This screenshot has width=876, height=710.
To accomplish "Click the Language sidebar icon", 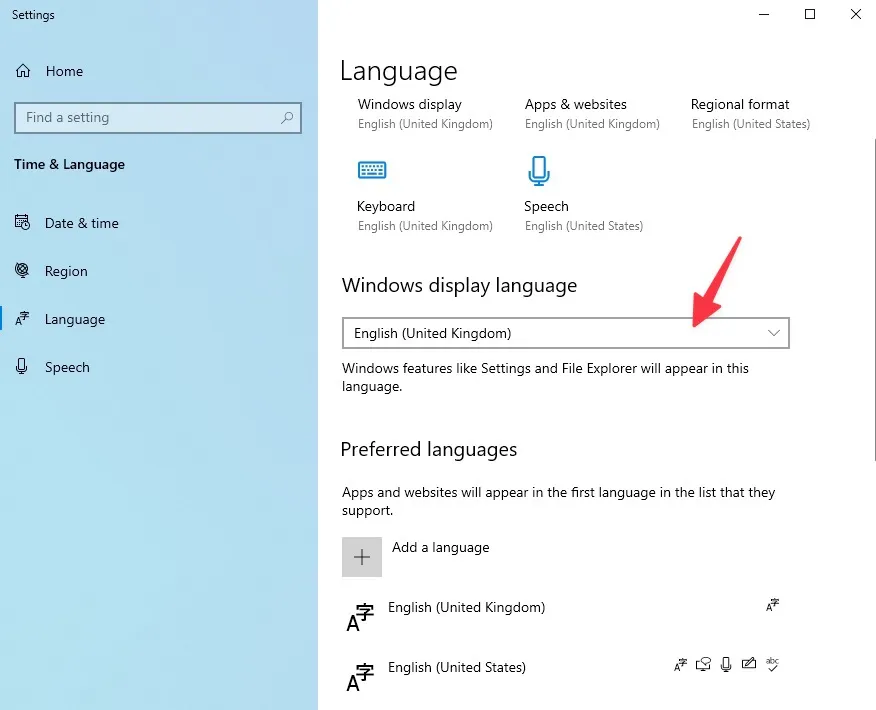I will (22, 318).
